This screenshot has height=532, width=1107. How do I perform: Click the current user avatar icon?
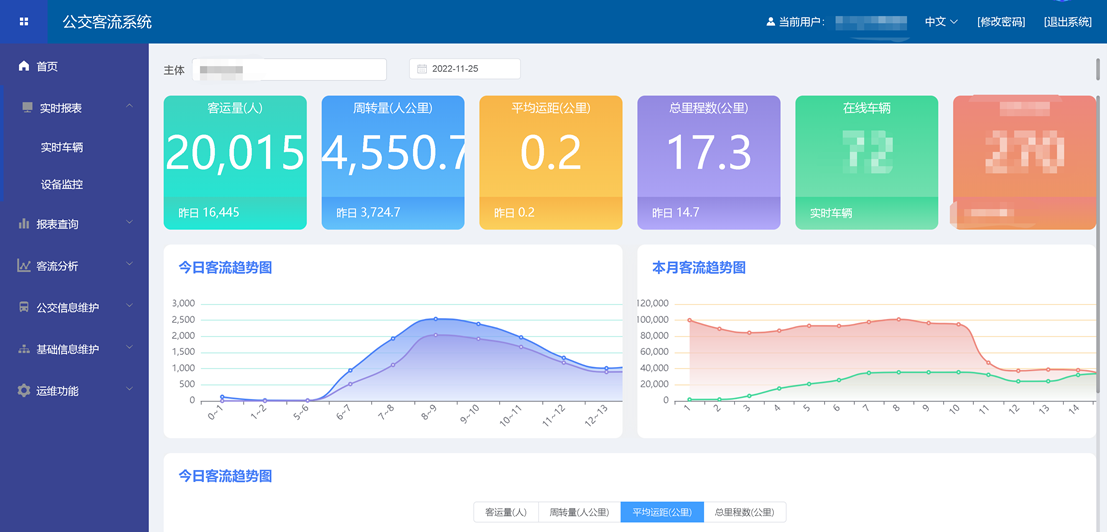[x=770, y=22]
